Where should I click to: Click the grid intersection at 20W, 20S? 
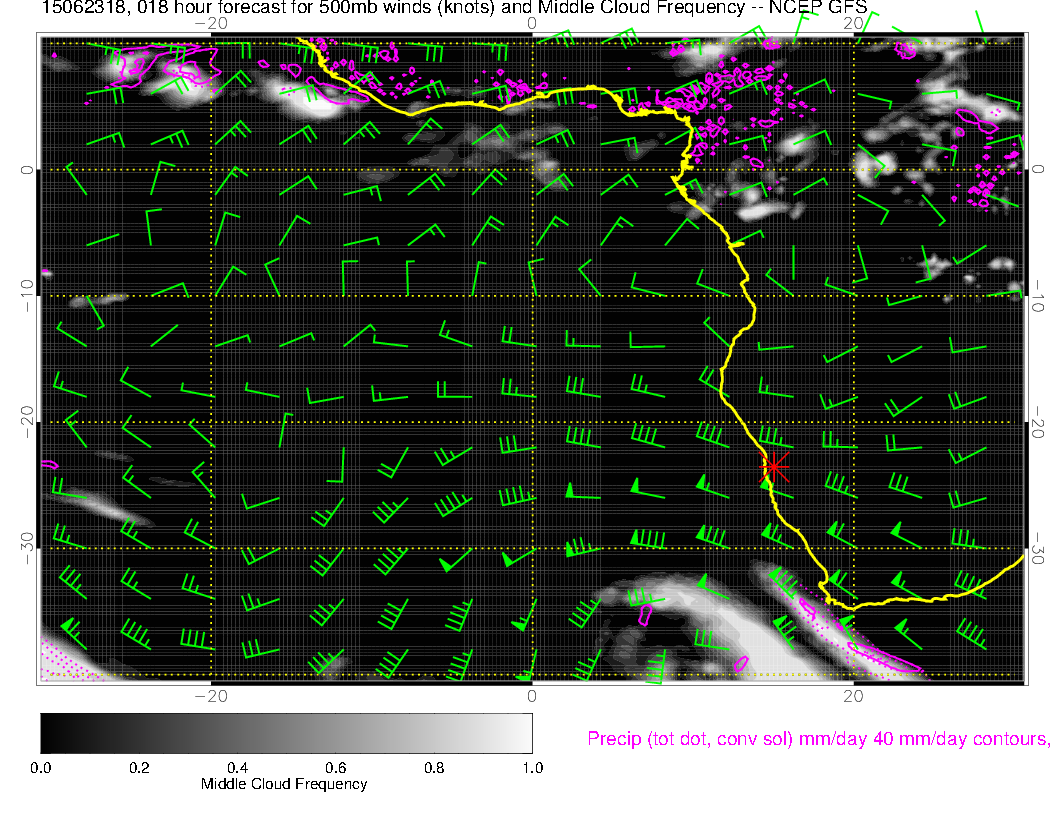[x=211, y=422]
